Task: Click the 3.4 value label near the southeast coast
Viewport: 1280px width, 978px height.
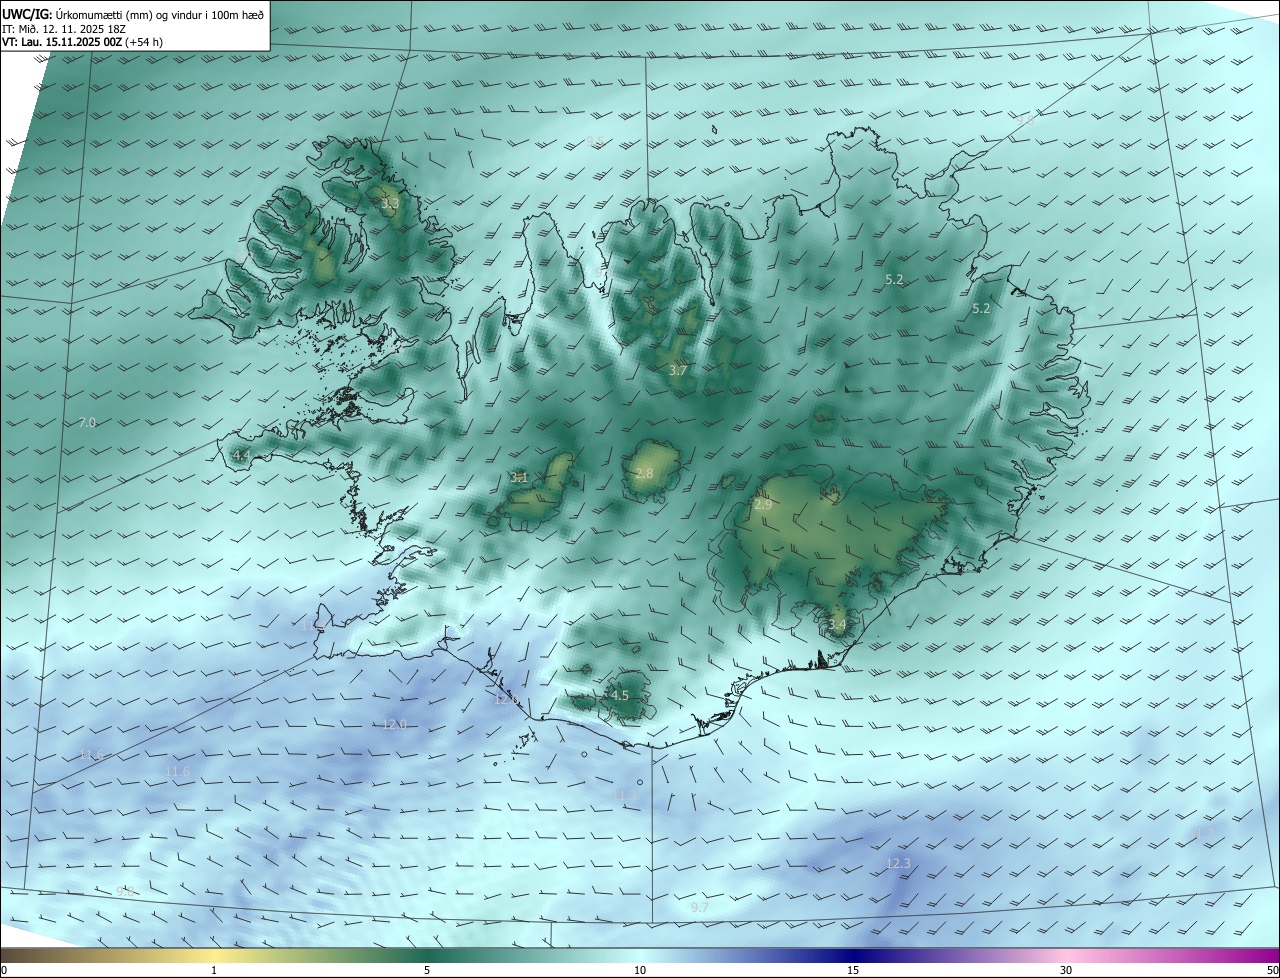Action: (837, 625)
